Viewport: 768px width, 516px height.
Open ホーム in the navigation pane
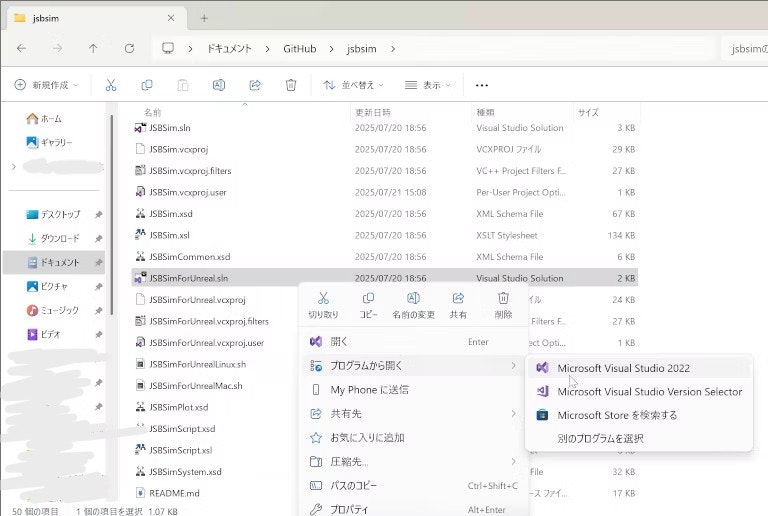coord(44,118)
